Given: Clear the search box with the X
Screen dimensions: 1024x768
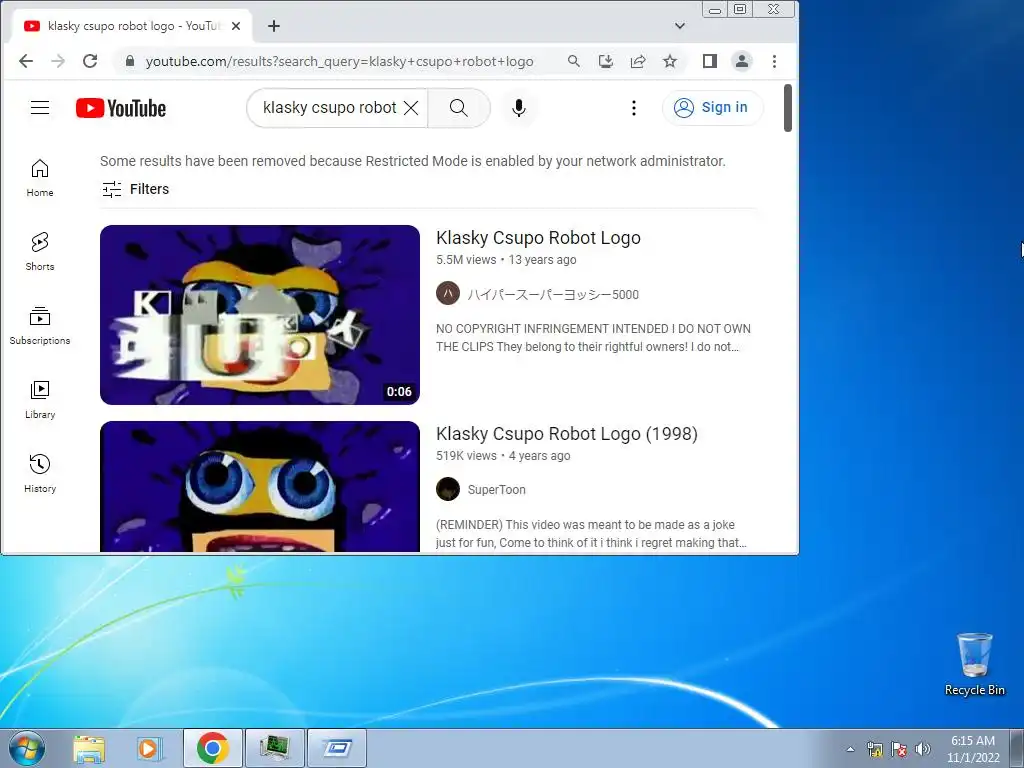Looking at the screenshot, I should coord(411,108).
